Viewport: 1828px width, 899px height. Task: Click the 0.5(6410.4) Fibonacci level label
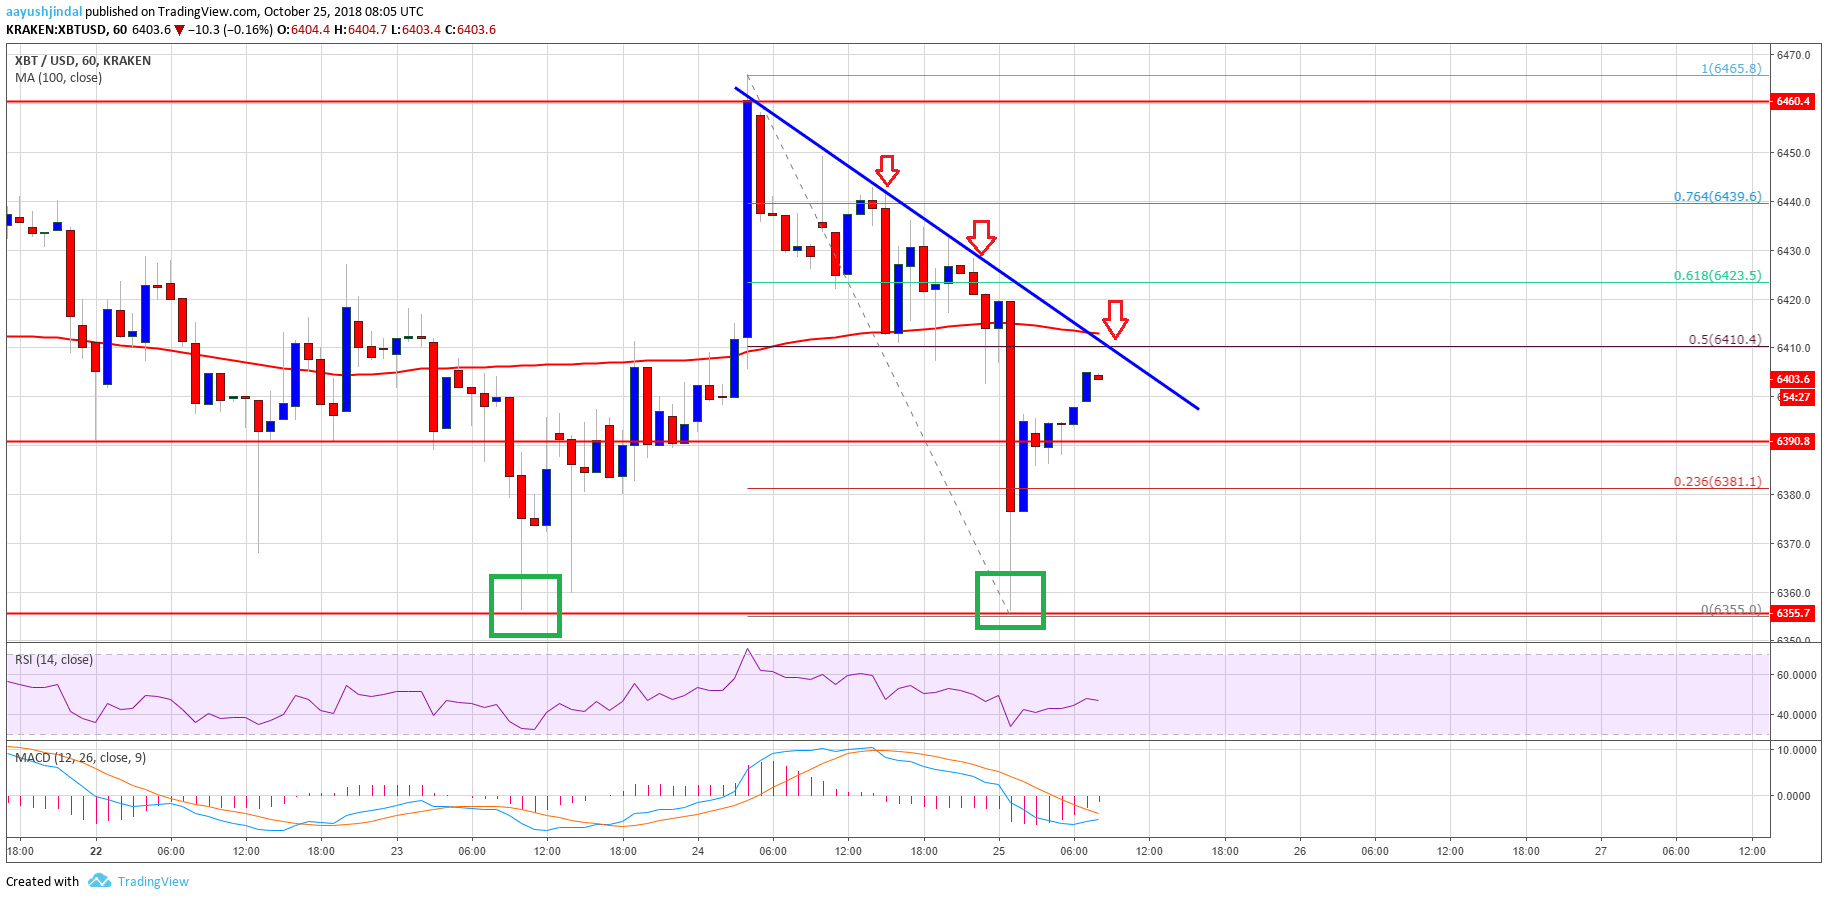pos(1725,340)
